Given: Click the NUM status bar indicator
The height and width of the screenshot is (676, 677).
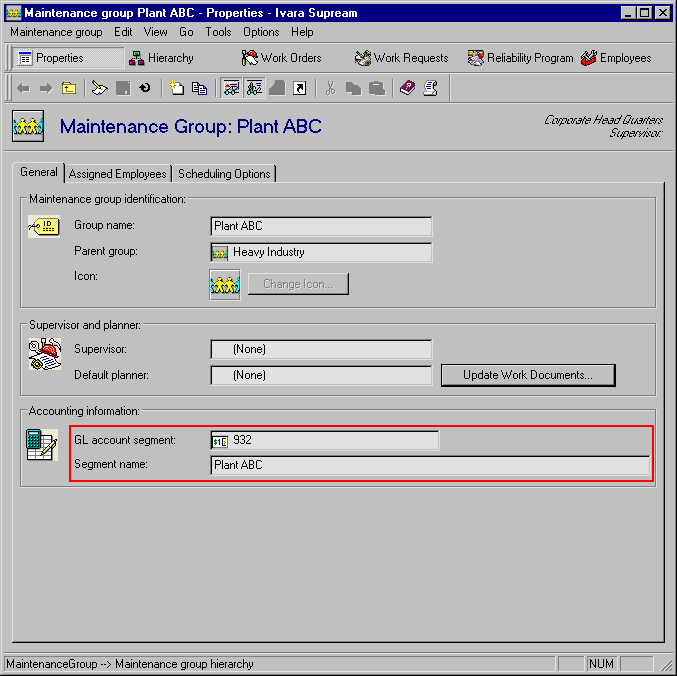Looking at the screenshot, I should point(601,663).
